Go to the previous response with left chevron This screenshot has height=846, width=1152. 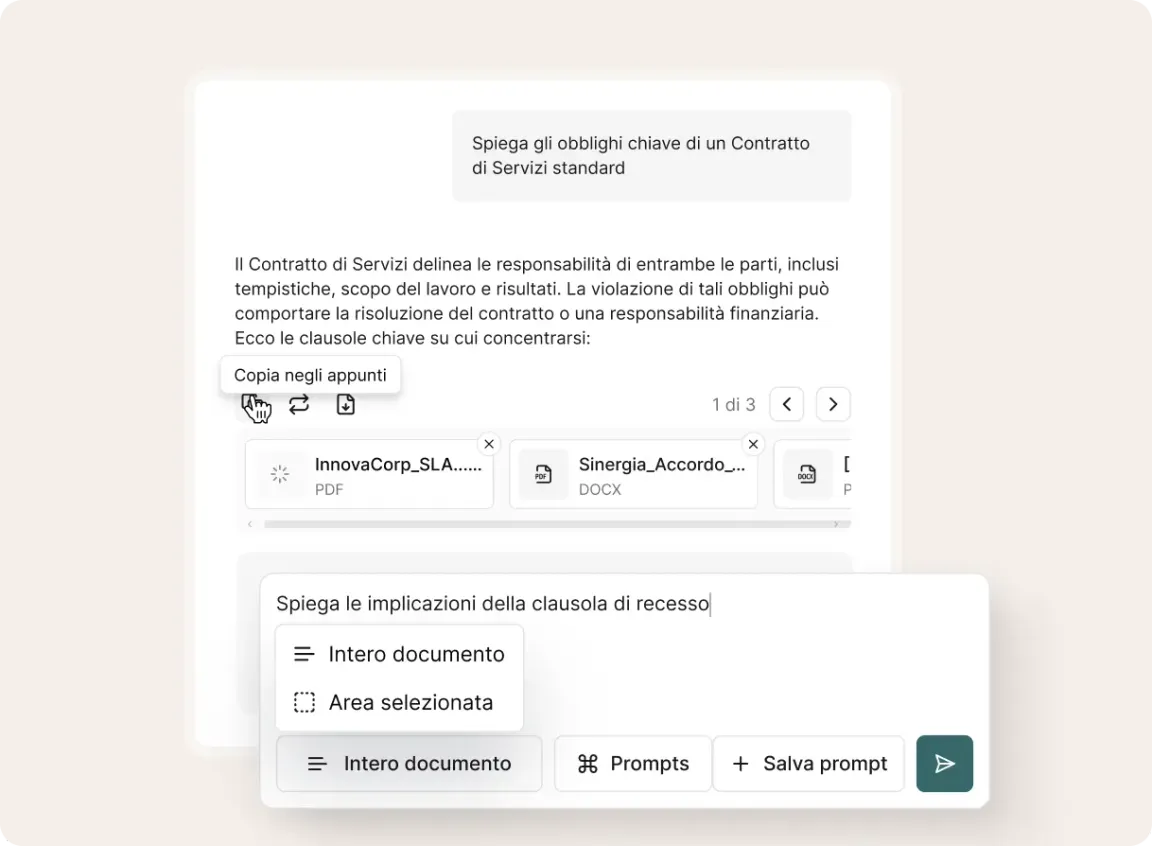click(x=787, y=404)
